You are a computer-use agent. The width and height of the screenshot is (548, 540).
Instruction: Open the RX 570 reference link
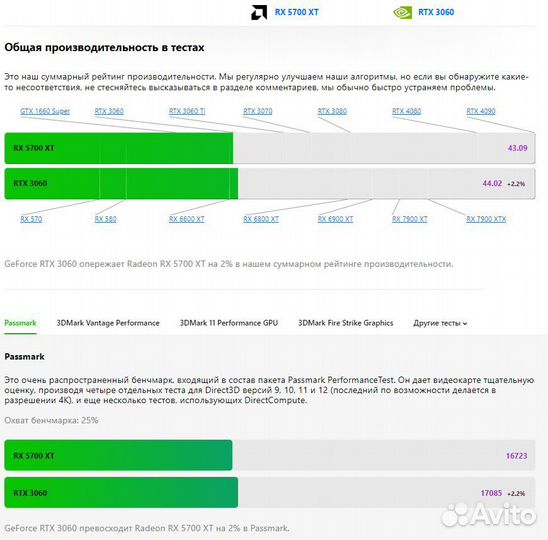[x=31, y=219]
